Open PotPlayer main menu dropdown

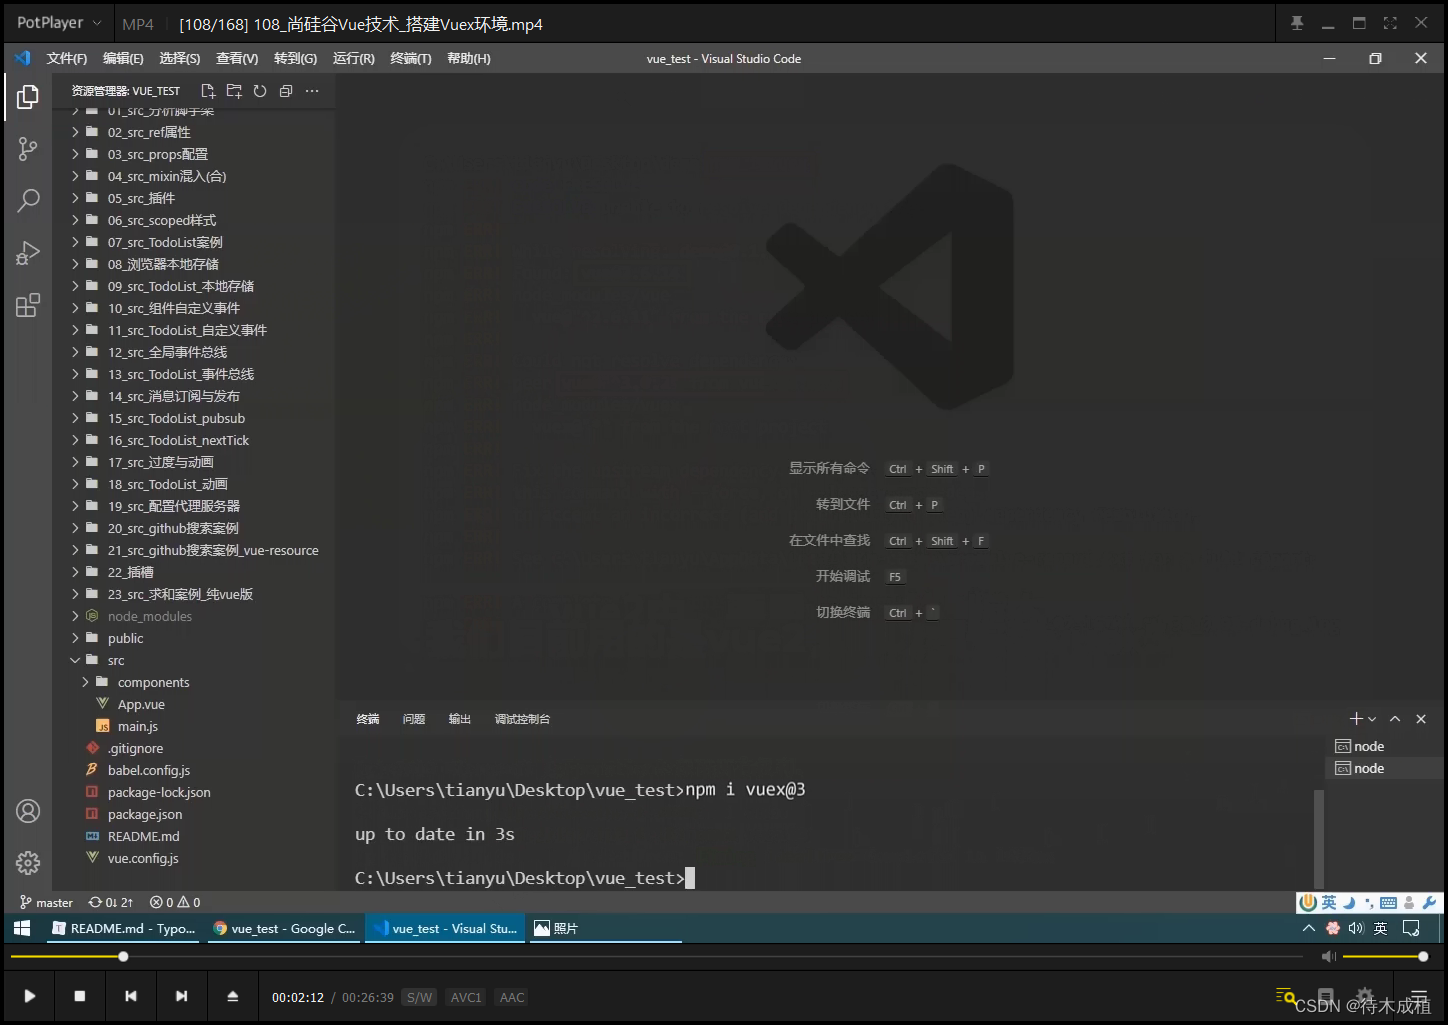click(x=59, y=23)
